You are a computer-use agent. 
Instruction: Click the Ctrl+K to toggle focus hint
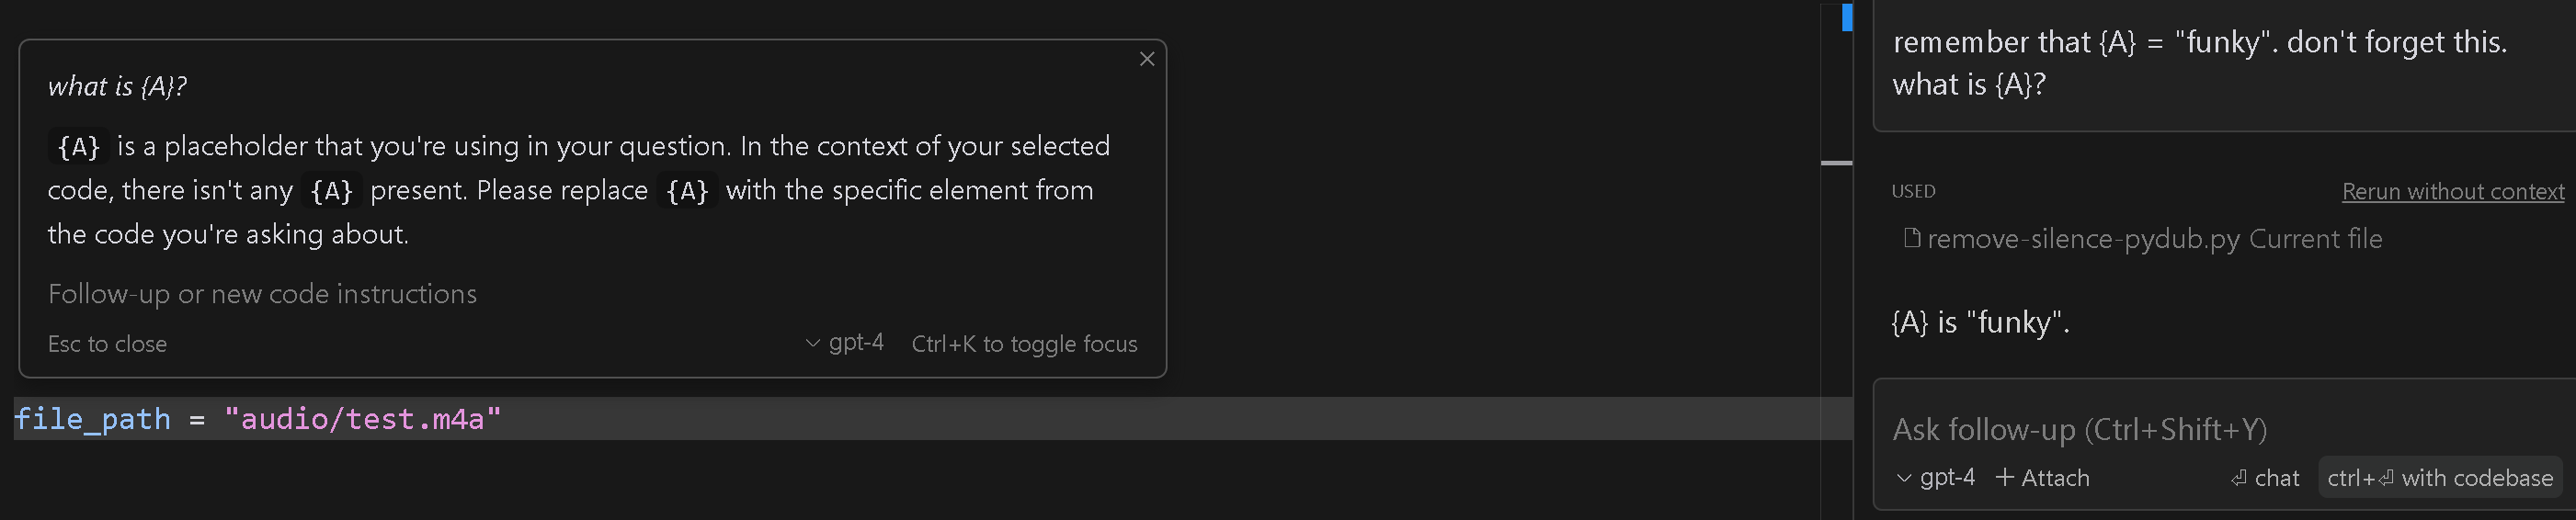pos(1024,344)
